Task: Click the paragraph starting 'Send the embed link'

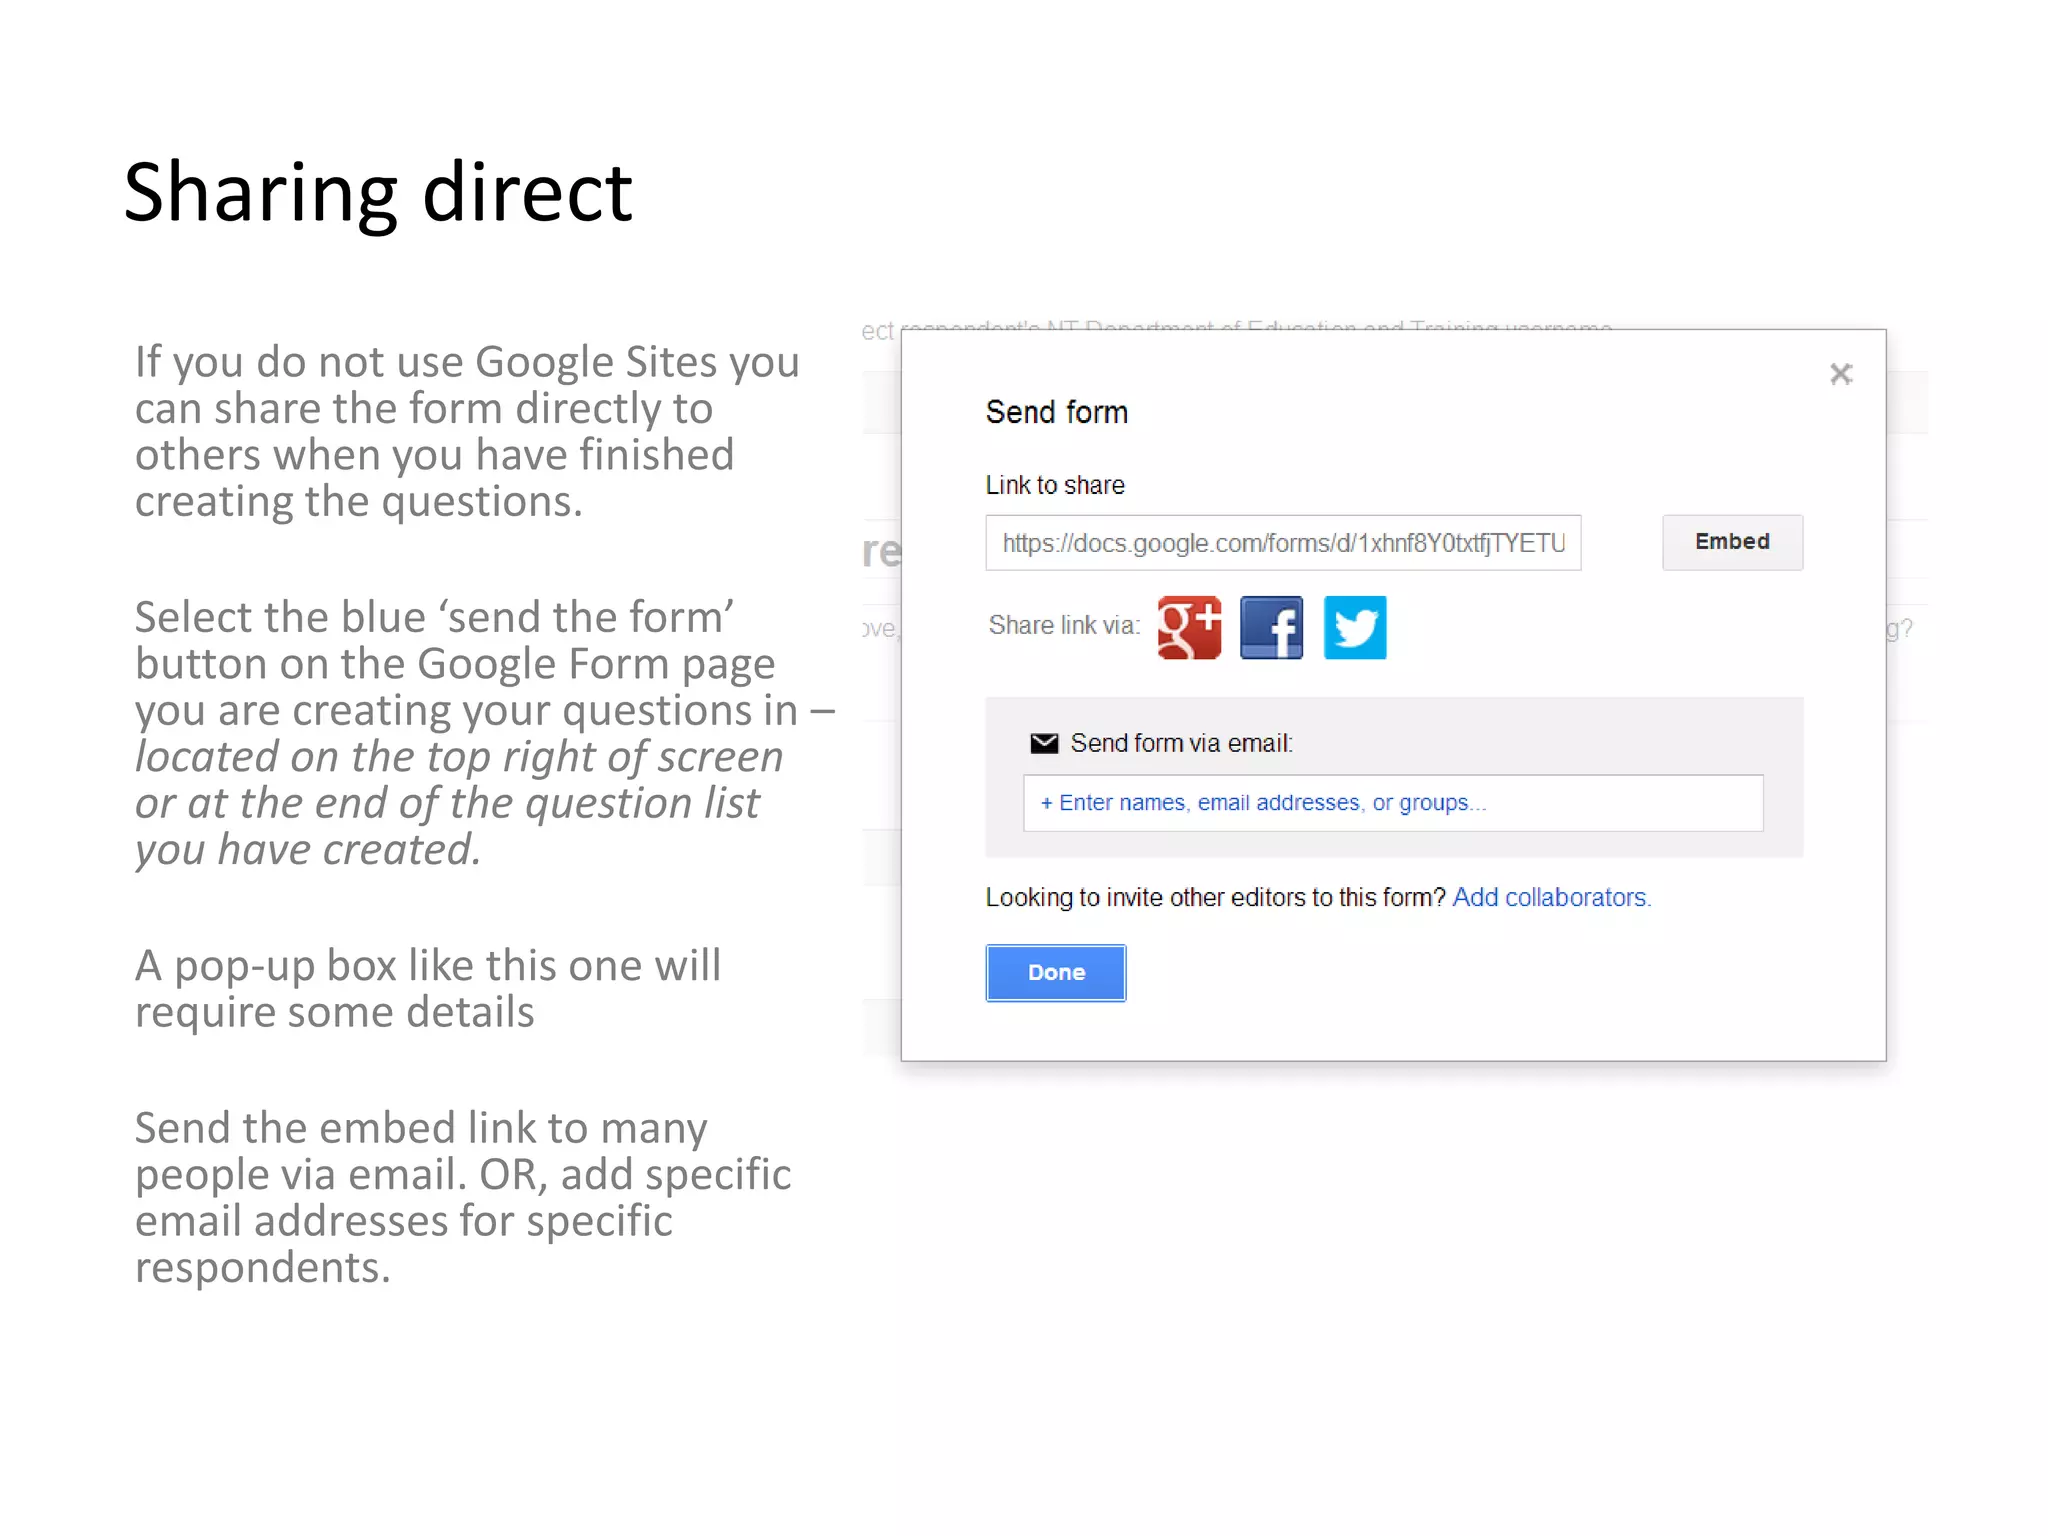Action: pos(463,1197)
